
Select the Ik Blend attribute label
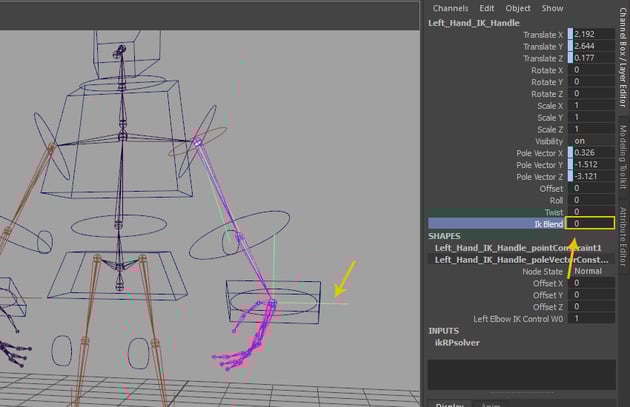pyautogui.click(x=548, y=224)
